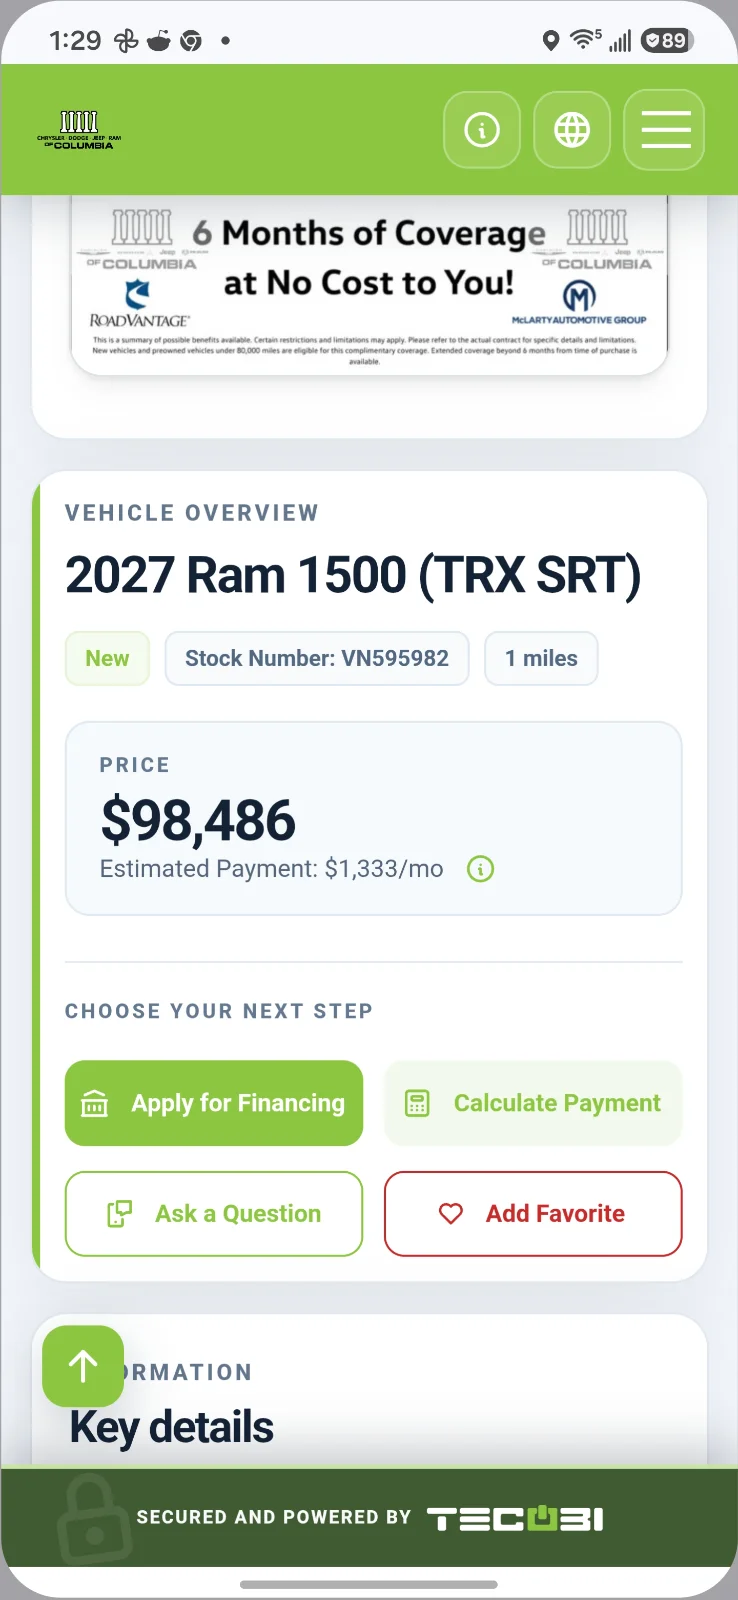738x1600 pixels.
Task: Tap the scroll-to-top arrow button
Action: pyautogui.click(x=83, y=1366)
